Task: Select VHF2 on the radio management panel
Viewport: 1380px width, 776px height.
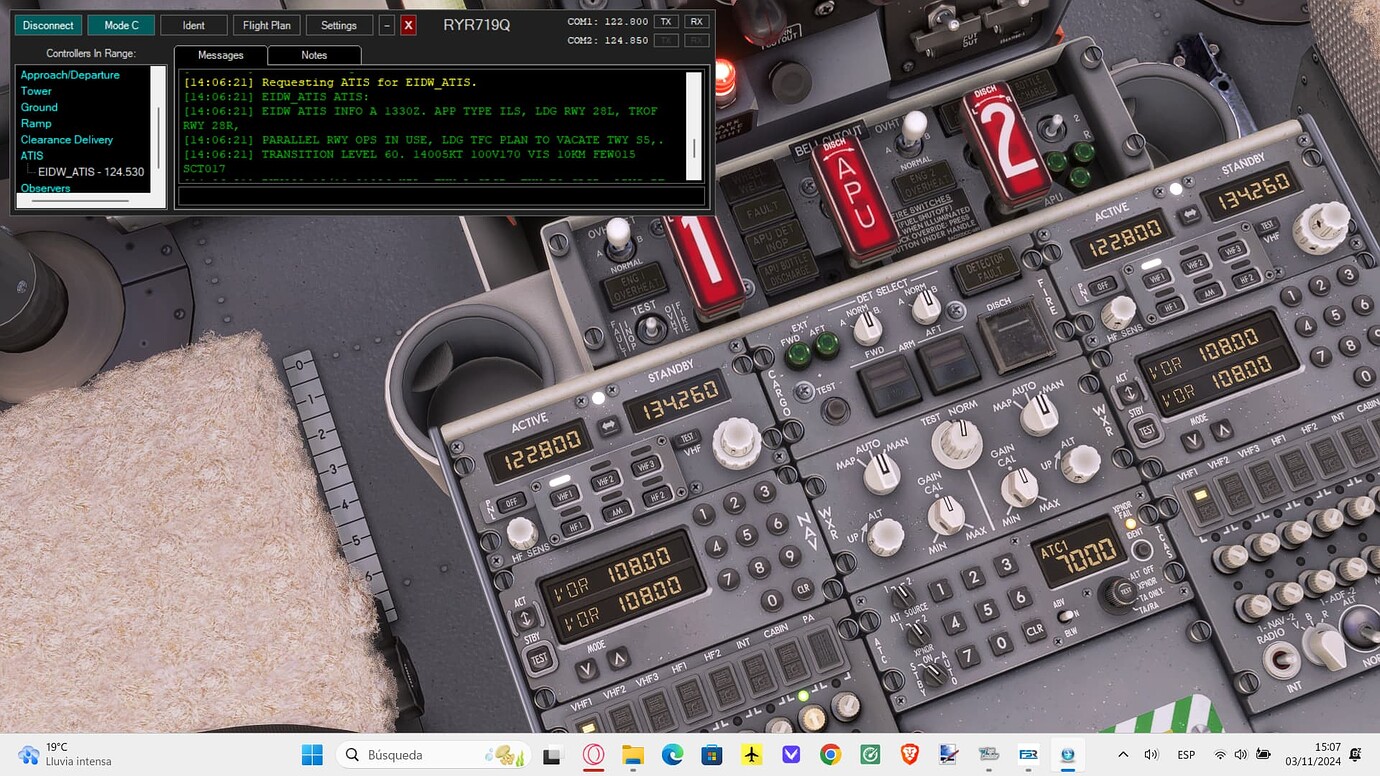Action: [605, 479]
